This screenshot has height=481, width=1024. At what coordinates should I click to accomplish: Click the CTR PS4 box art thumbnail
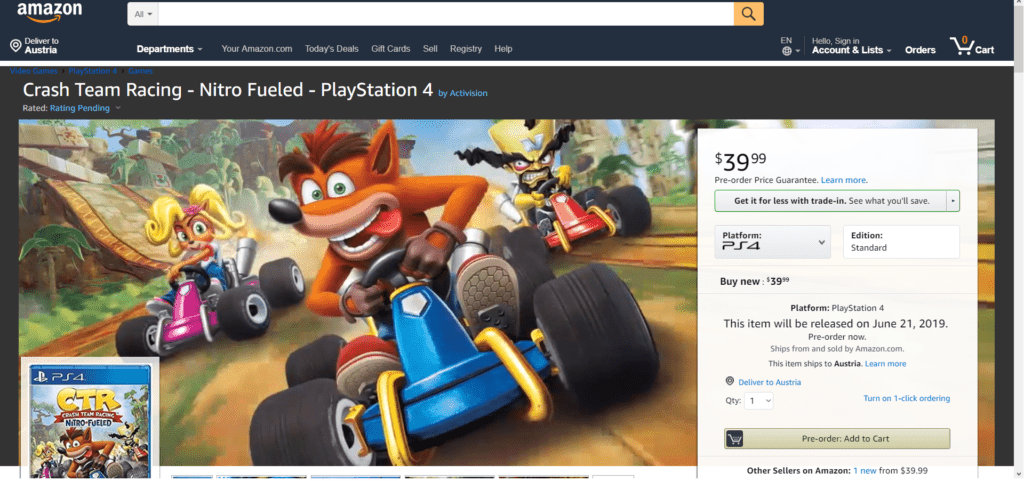pyautogui.click(x=90, y=420)
